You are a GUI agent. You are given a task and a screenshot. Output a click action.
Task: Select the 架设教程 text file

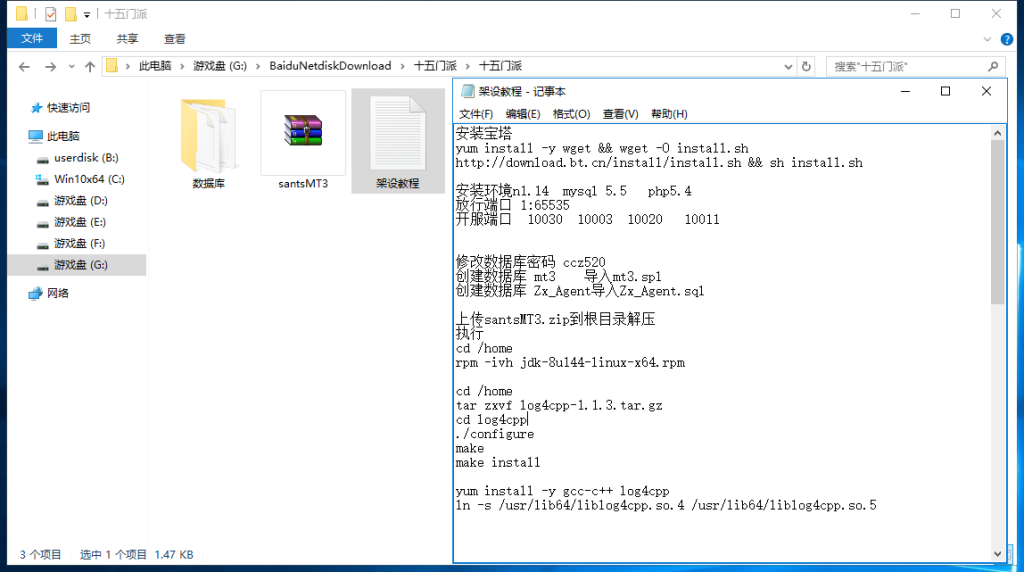pyautogui.click(x=398, y=142)
